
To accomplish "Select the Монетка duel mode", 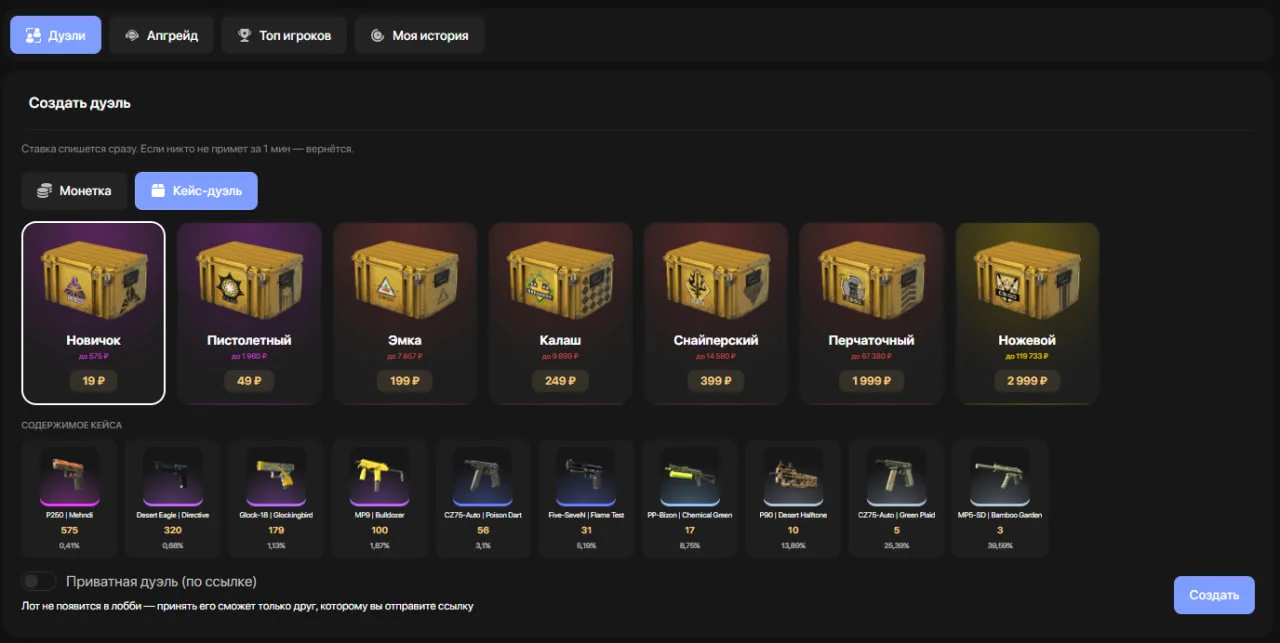I will (x=75, y=190).
